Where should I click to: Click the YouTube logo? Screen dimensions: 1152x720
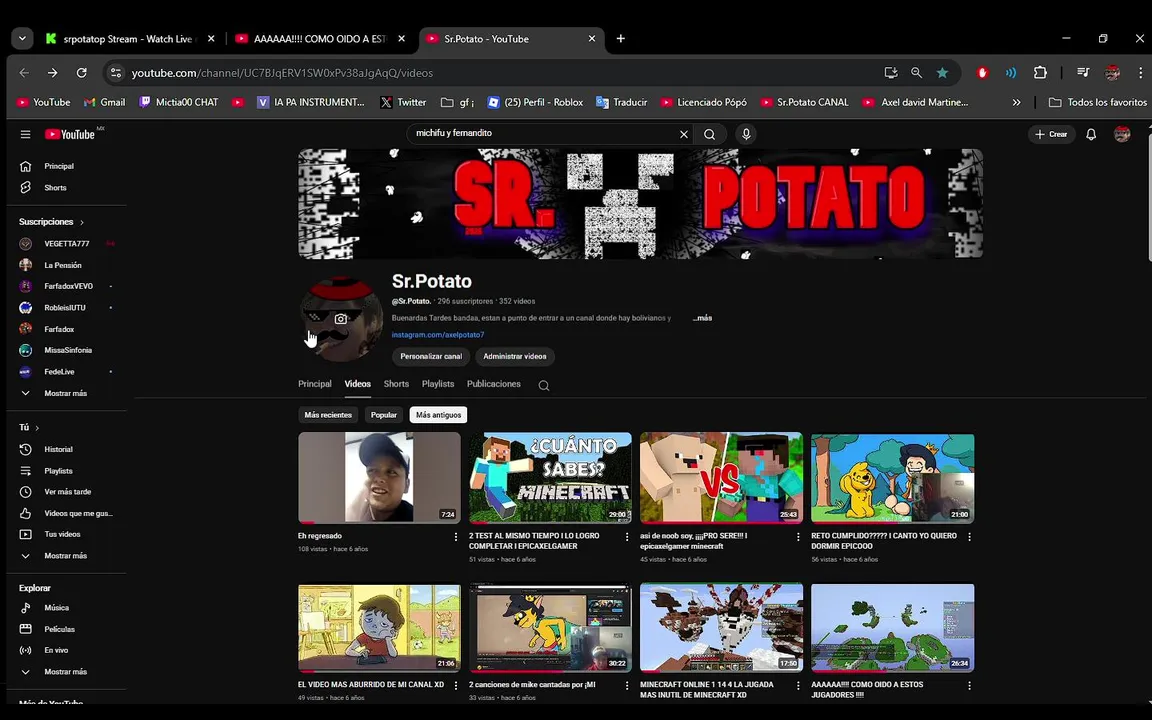click(x=70, y=134)
